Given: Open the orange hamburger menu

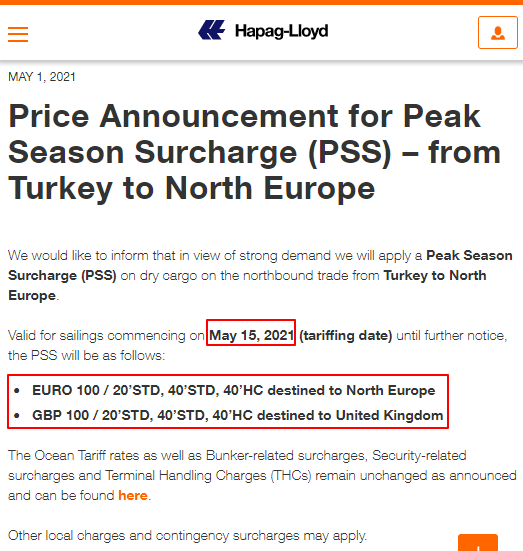Looking at the screenshot, I should [x=18, y=34].
